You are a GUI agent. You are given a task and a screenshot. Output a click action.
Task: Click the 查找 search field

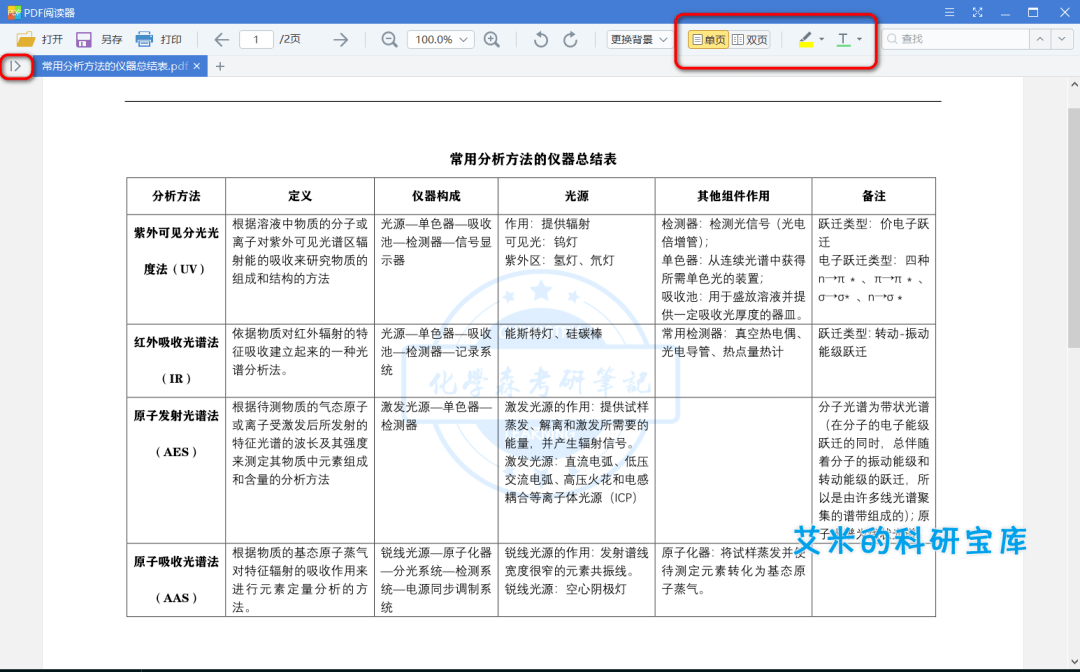[x=956, y=39]
